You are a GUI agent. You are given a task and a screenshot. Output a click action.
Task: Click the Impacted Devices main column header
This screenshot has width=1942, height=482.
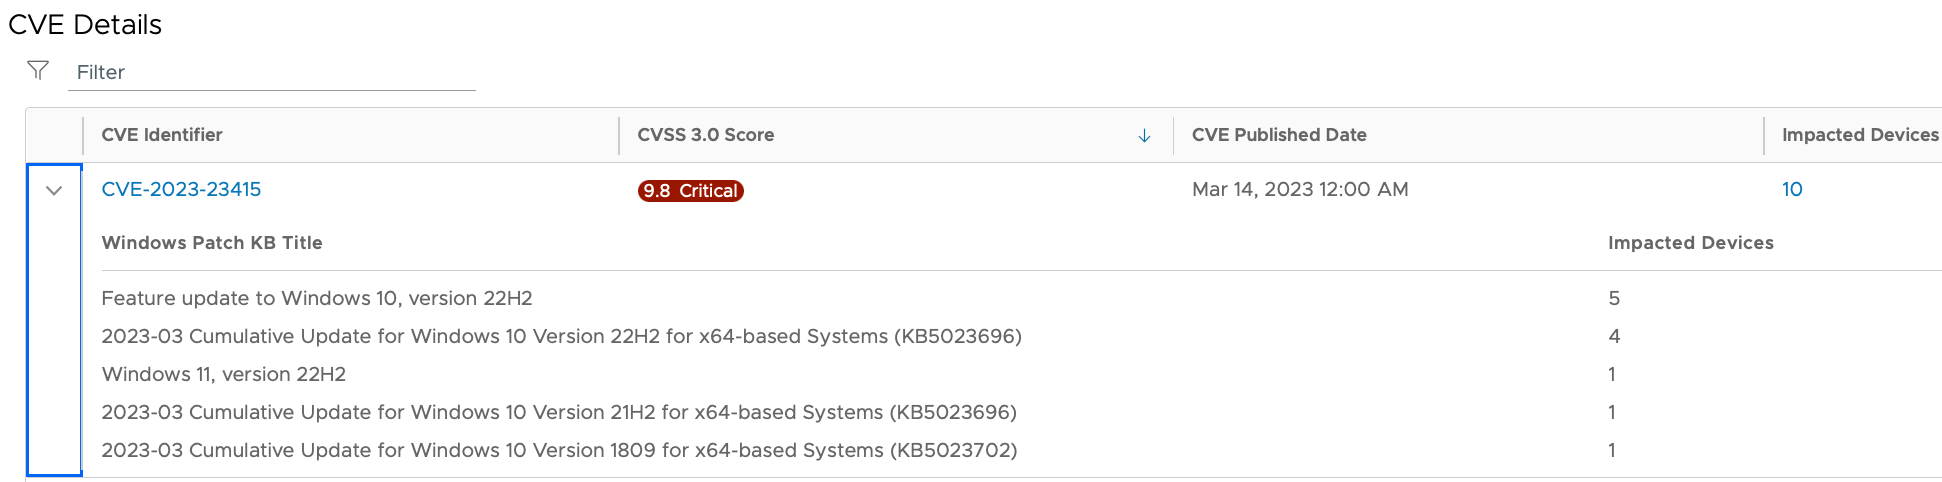pos(1859,135)
